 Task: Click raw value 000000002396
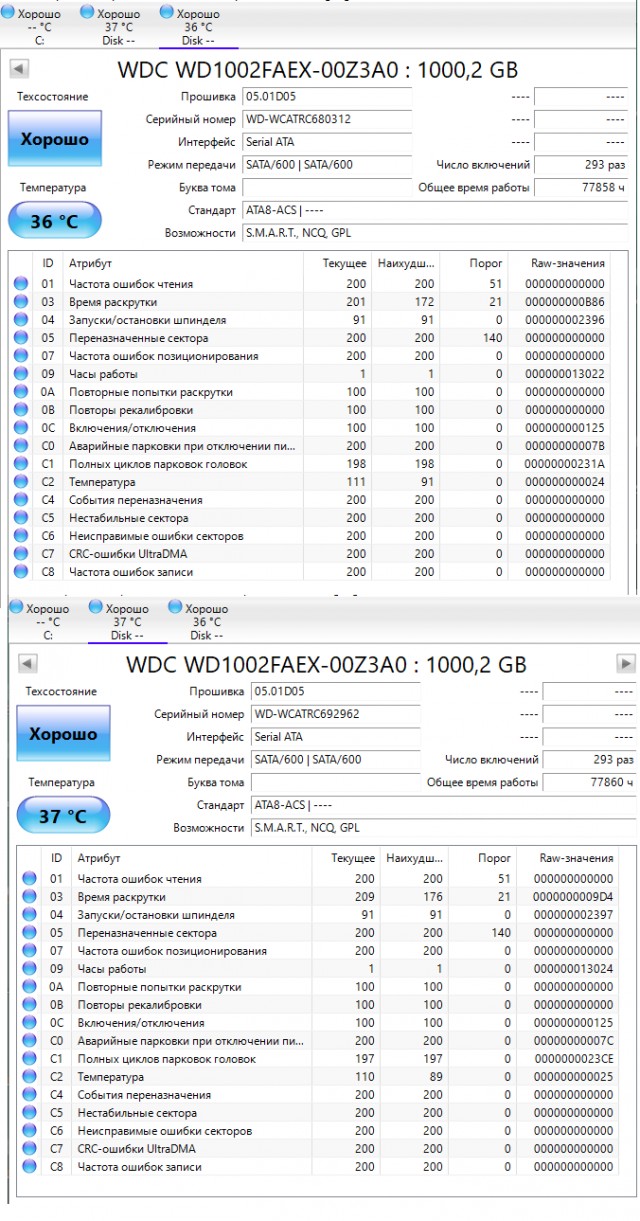[565, 320]
